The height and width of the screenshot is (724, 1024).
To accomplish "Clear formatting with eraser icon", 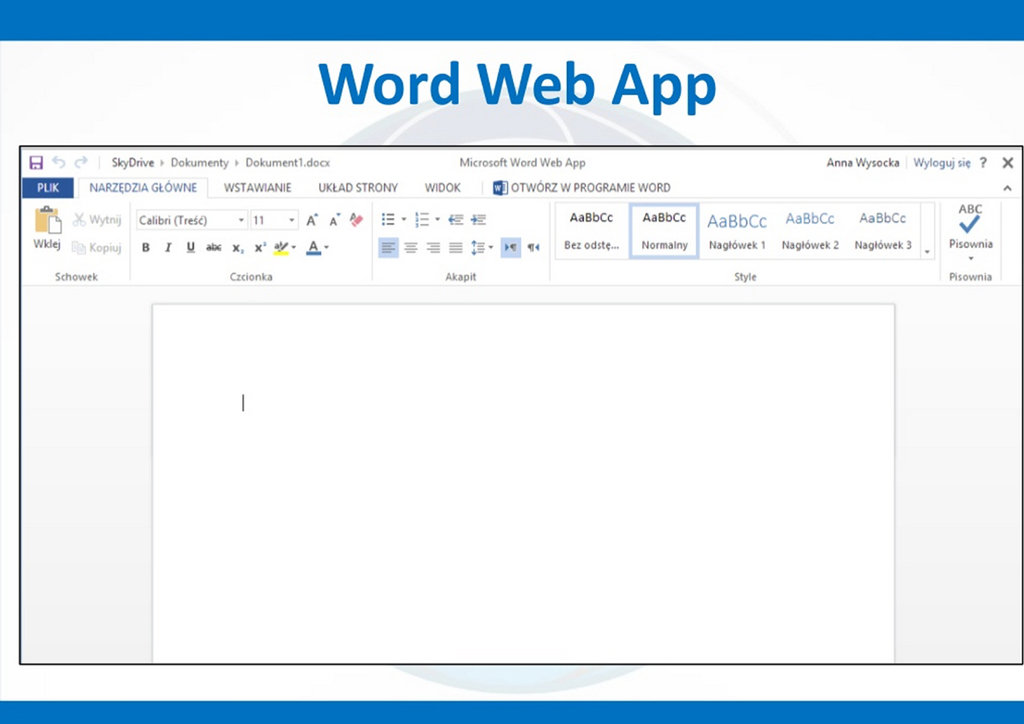I will (x=357, y=220).
